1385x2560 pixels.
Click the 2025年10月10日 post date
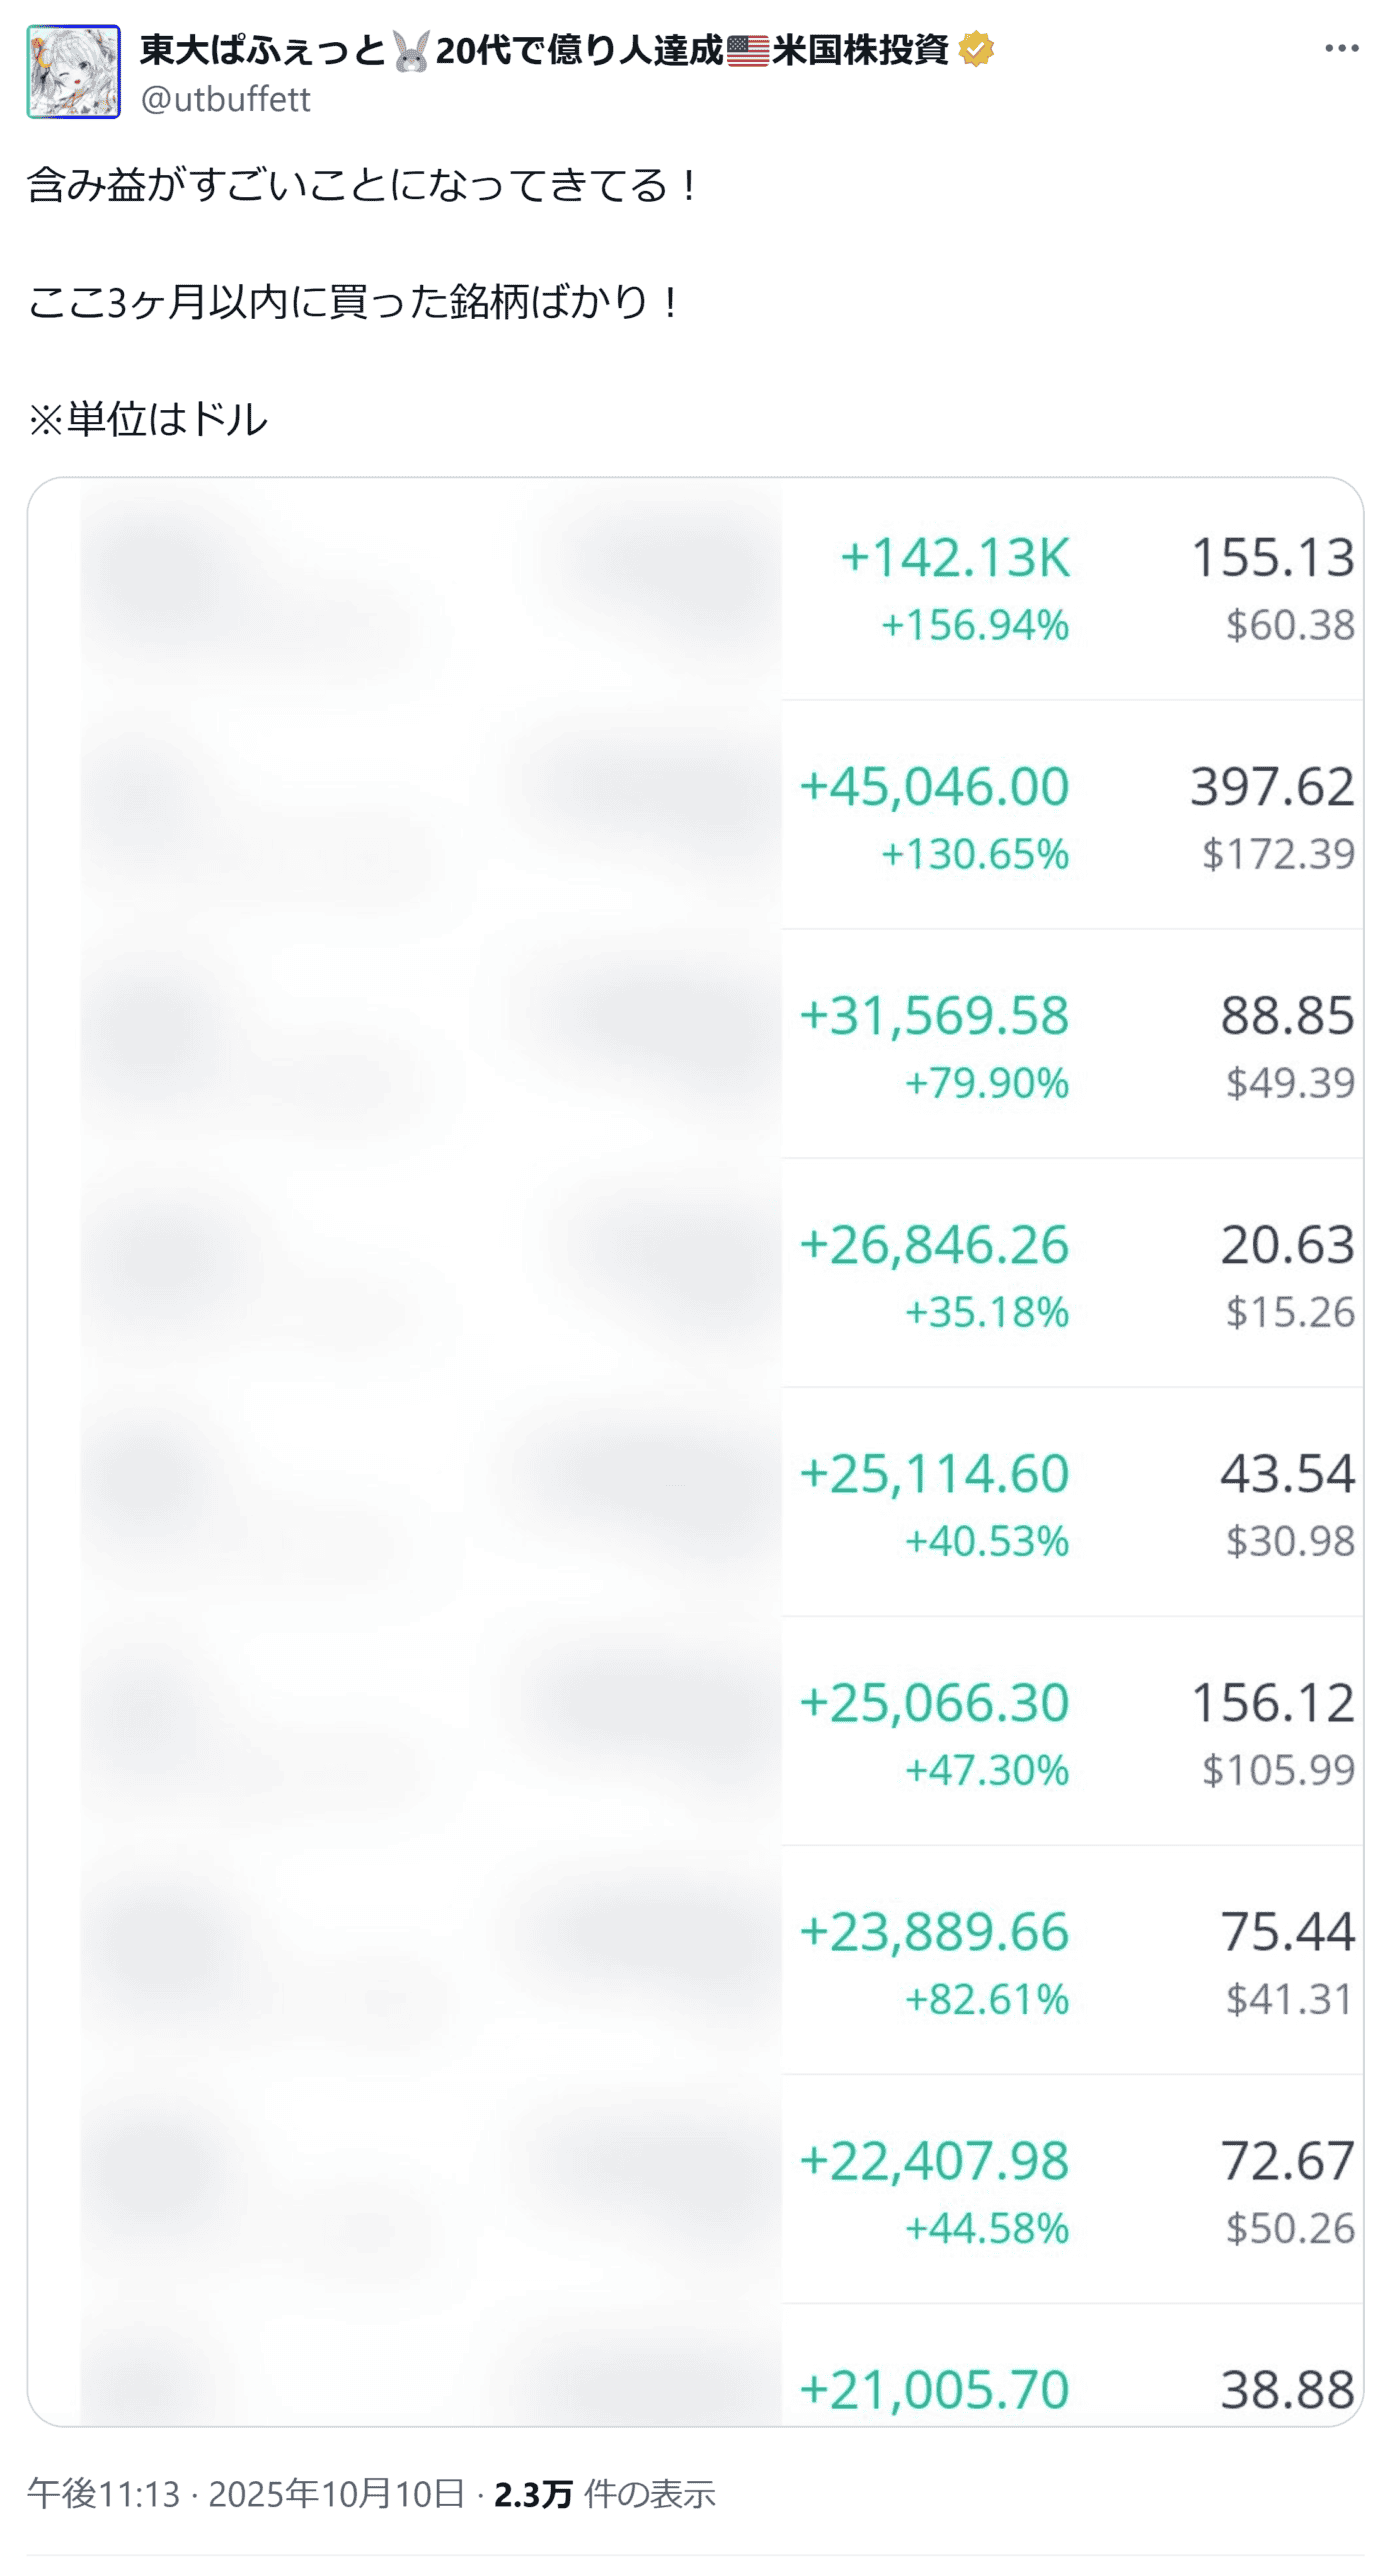(336, 2493)
